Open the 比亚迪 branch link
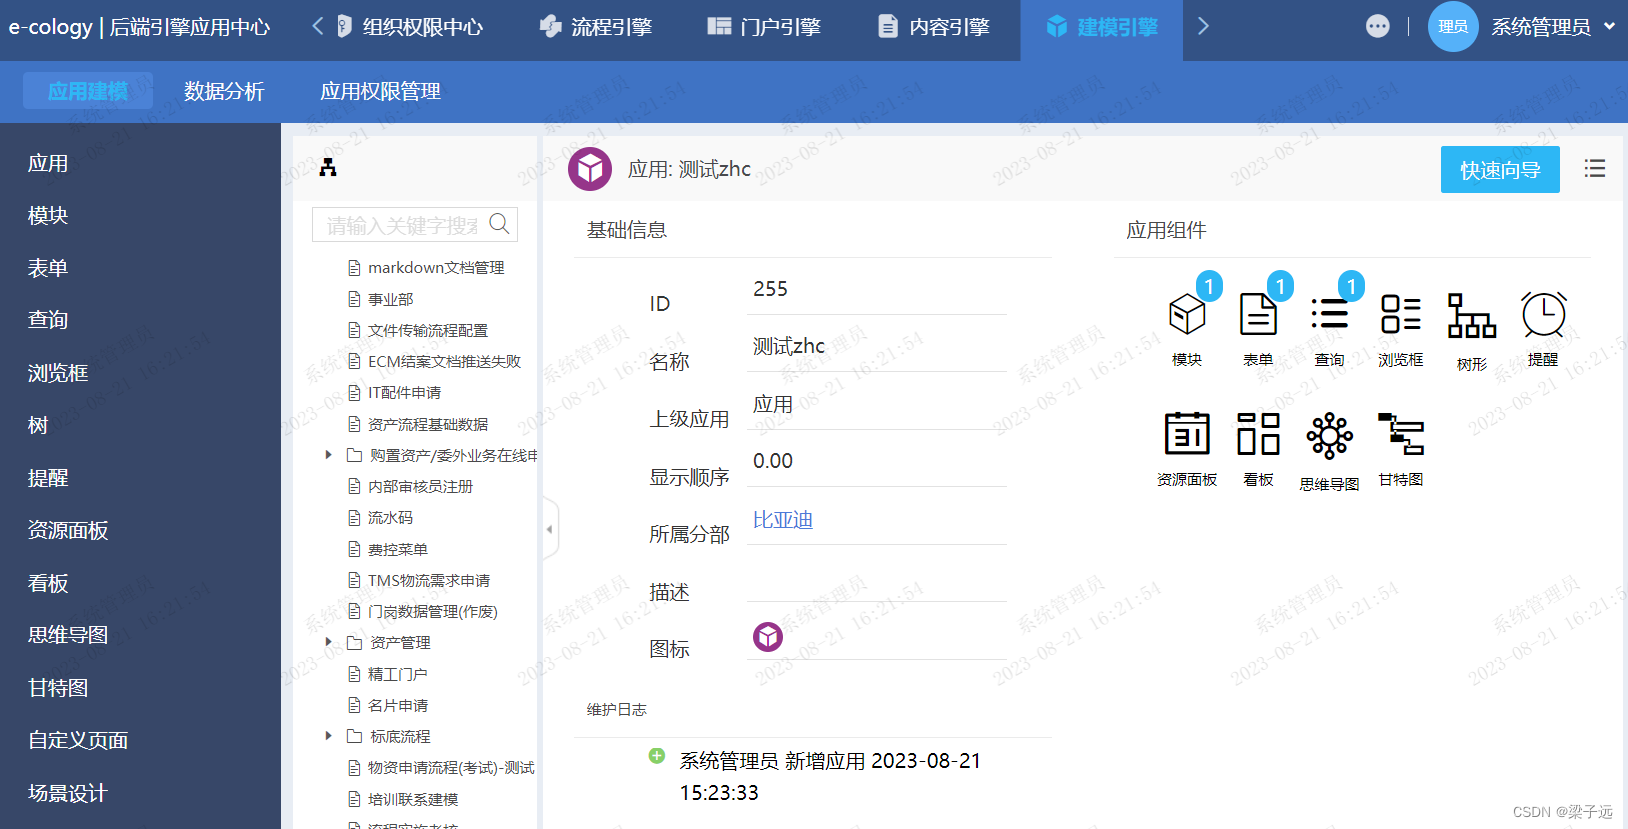The width and height of the screenshot is (1628, 829). (x=783, y=520)
